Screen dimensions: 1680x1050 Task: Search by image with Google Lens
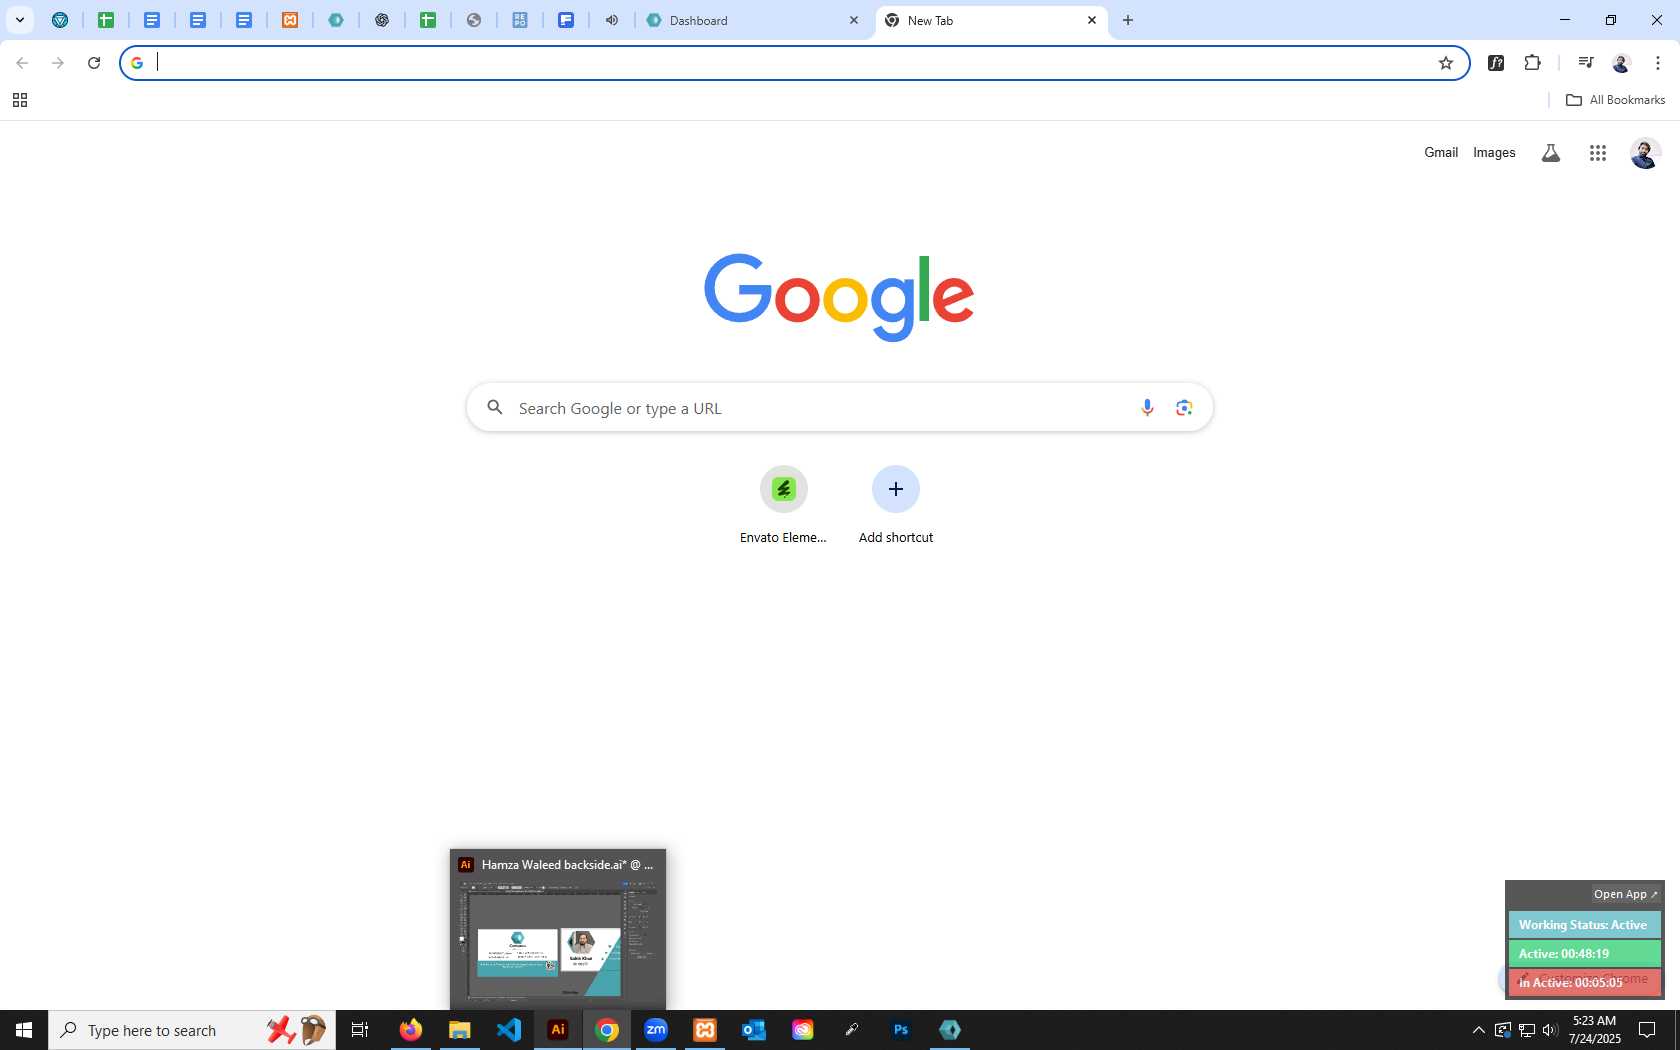point(1184,408)
